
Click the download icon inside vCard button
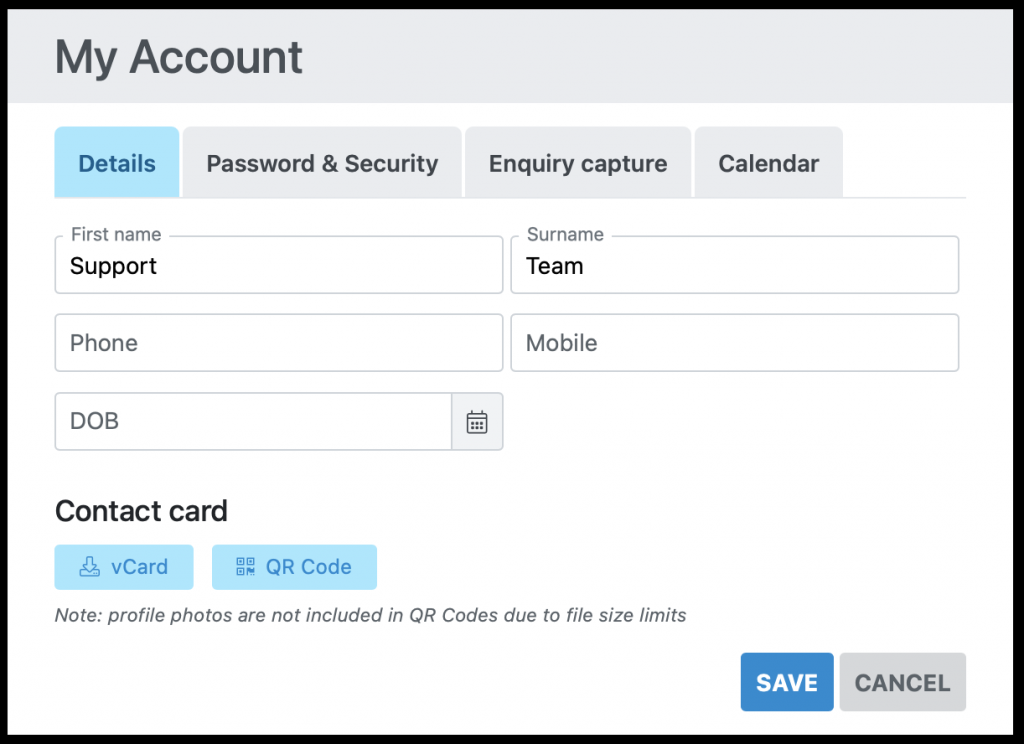90,567
